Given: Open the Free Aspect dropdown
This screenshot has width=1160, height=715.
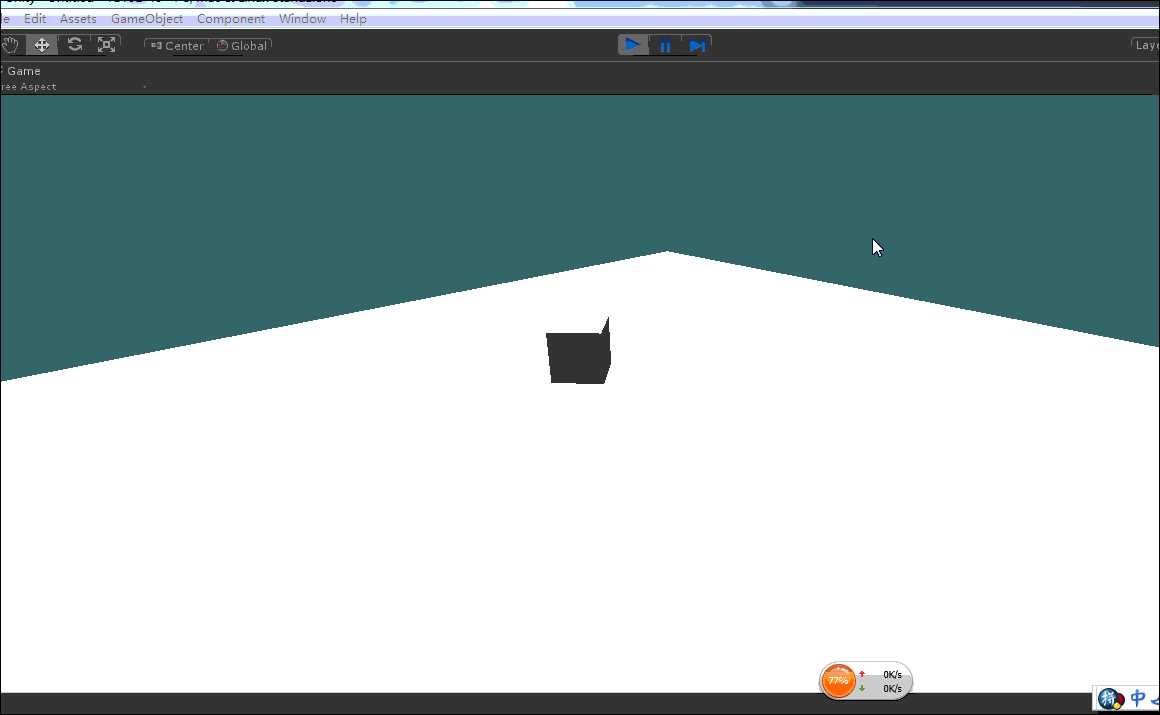Looking at the screenshot, I should [72, 87].
